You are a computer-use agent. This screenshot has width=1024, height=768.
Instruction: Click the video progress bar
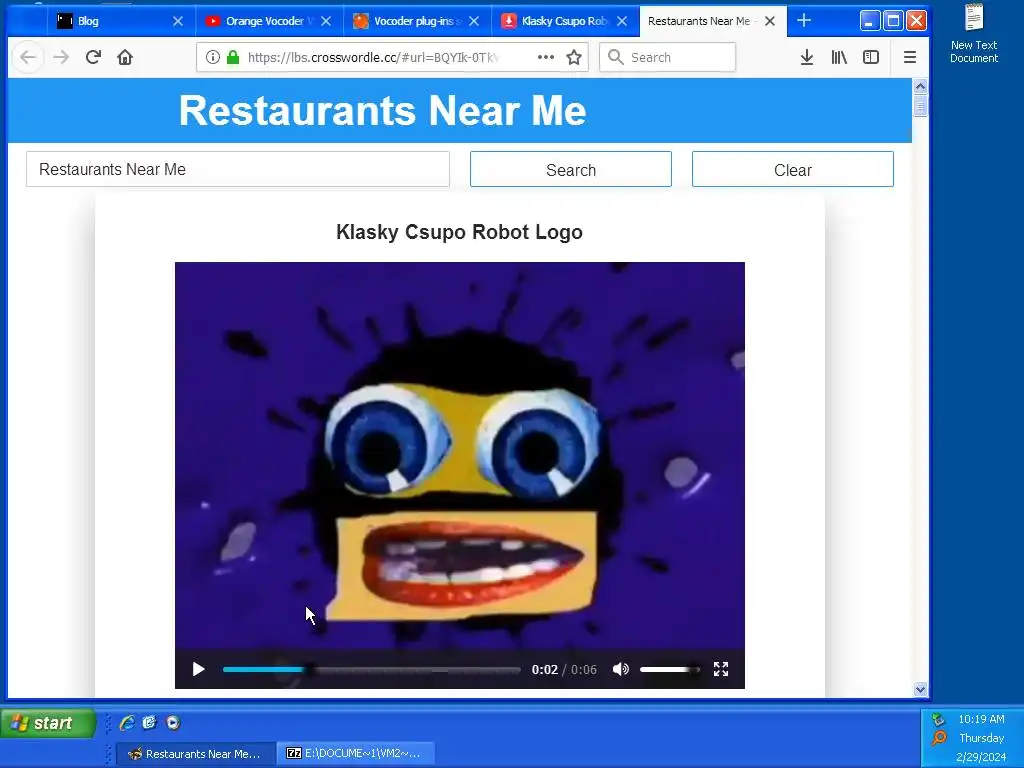click(x=372, y=669)
